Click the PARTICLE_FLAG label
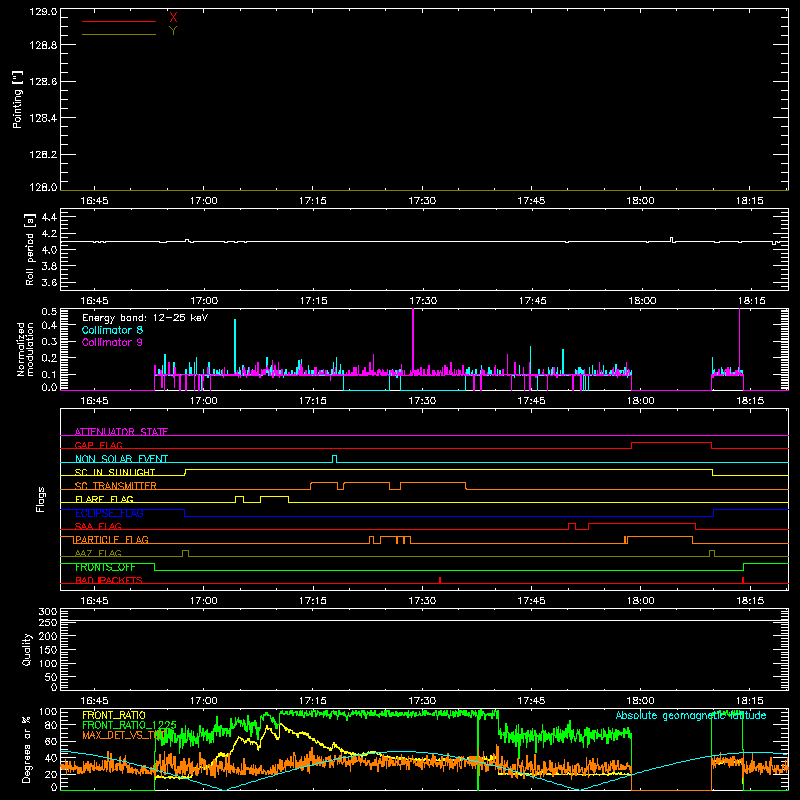Screen dimensions: 800x800 pos(112,540)
